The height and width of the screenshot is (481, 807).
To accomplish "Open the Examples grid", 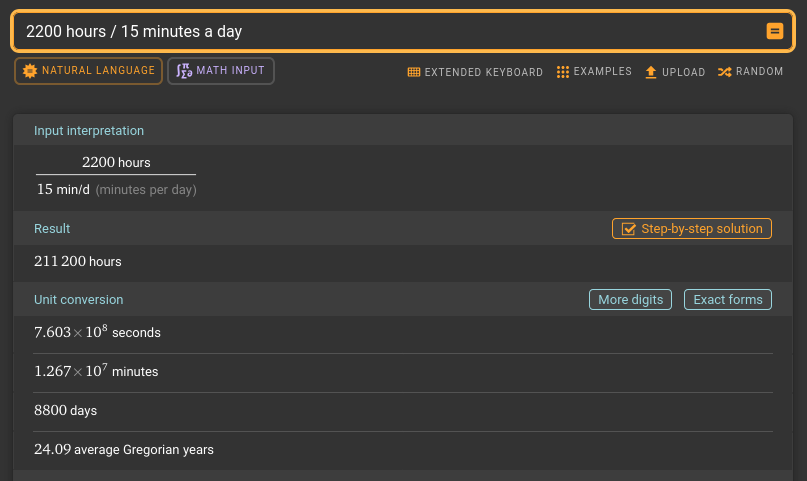I will point(594,72).
